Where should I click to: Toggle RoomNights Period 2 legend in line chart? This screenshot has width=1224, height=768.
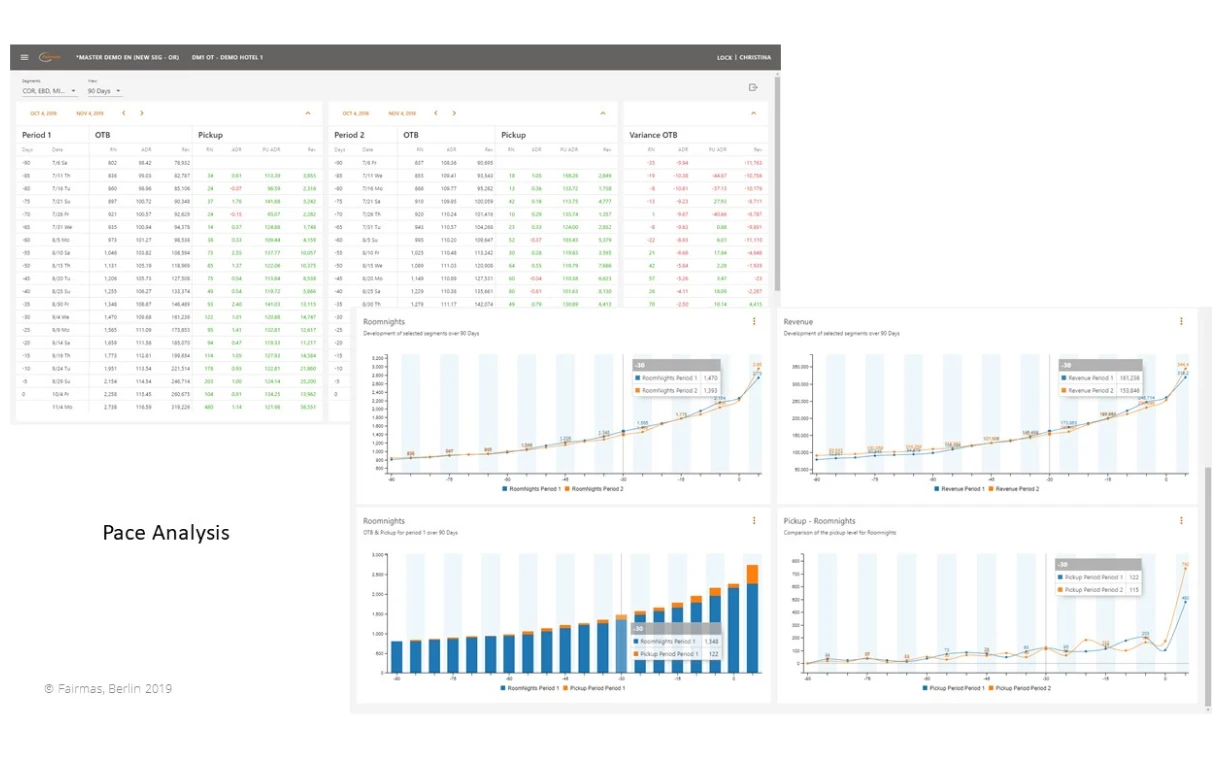click(593, 489)
